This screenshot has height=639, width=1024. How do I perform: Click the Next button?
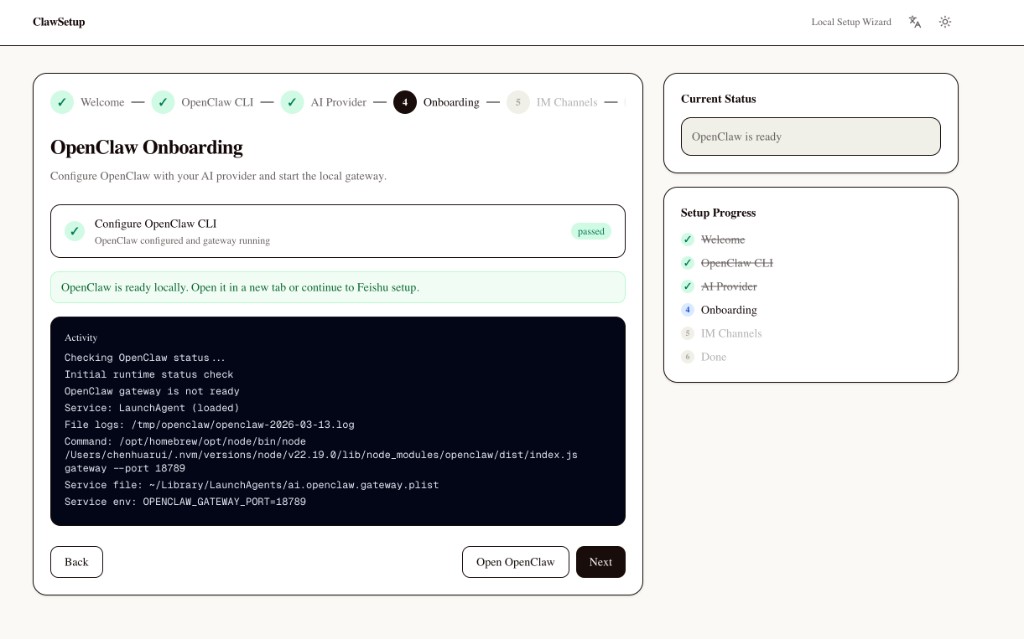coord(601,562)
